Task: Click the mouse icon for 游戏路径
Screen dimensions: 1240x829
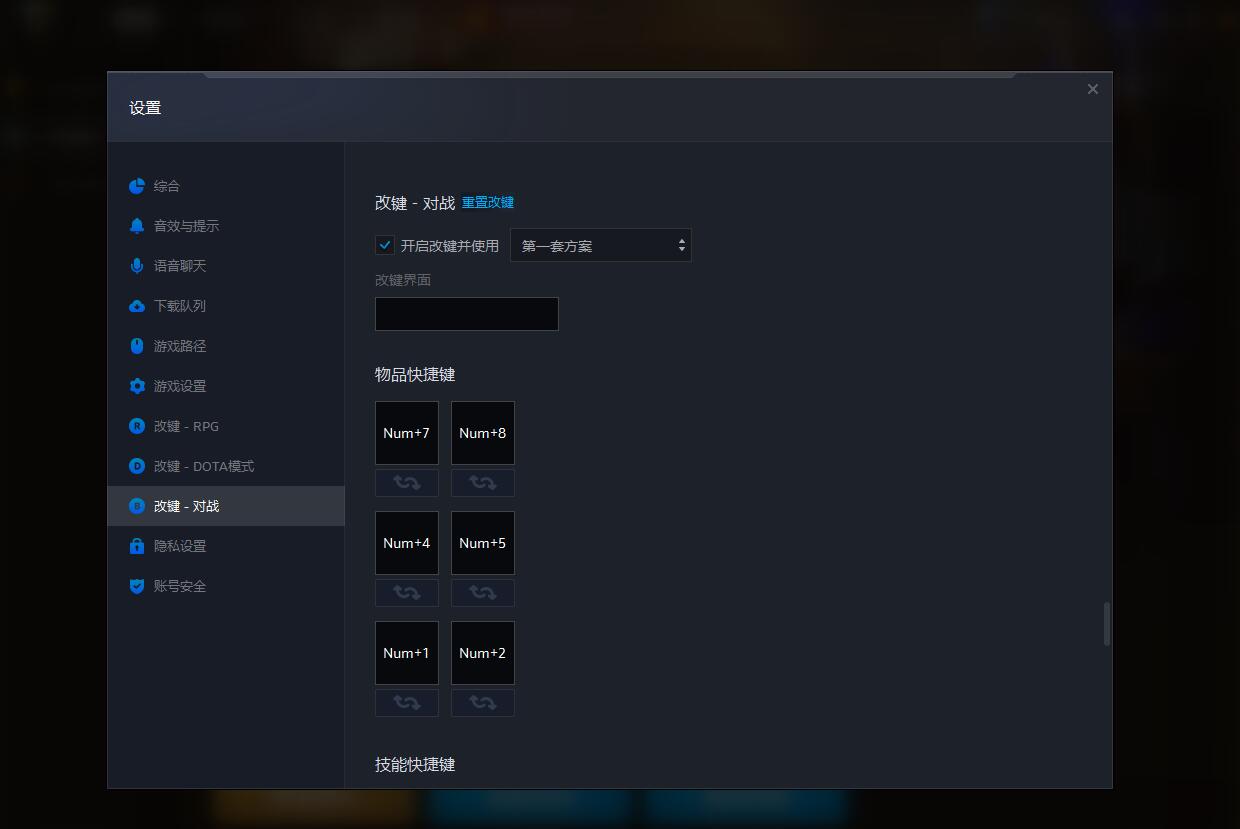Action: click(x=137, y=346)
